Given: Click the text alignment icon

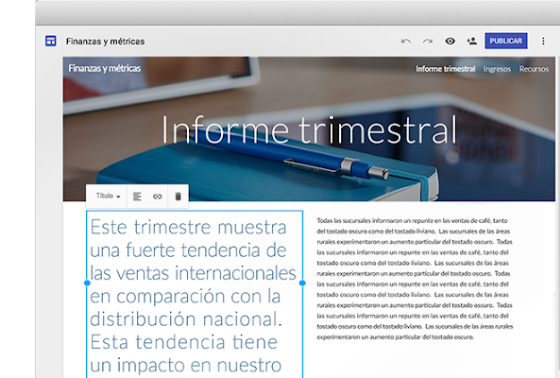Looking at the screenshot, I should tap(137, 197).
